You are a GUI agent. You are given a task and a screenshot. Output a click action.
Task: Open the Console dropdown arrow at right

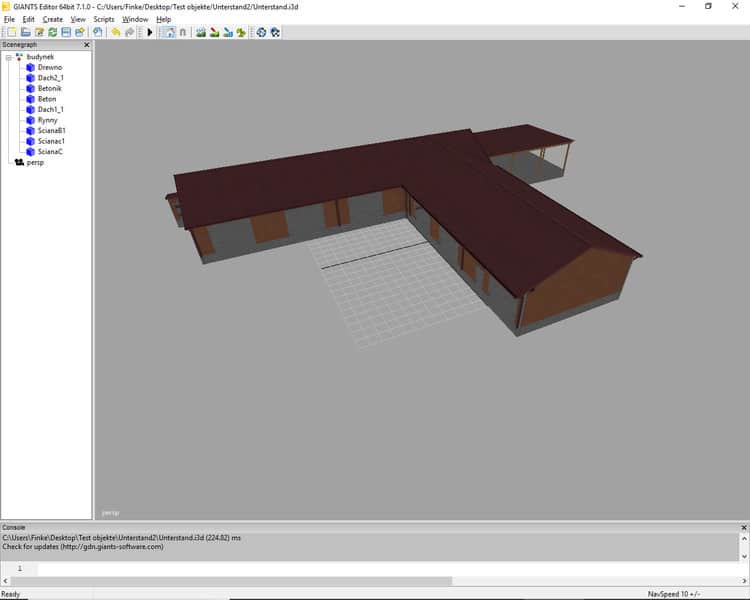[743, 555]
